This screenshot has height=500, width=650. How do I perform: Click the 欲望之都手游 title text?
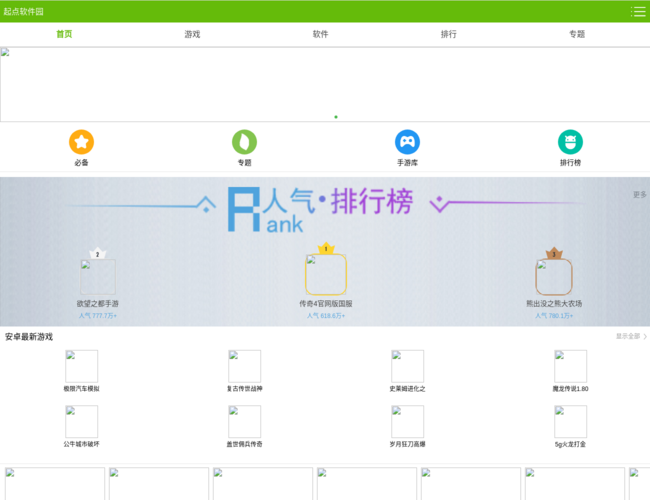tap(98, 303)
